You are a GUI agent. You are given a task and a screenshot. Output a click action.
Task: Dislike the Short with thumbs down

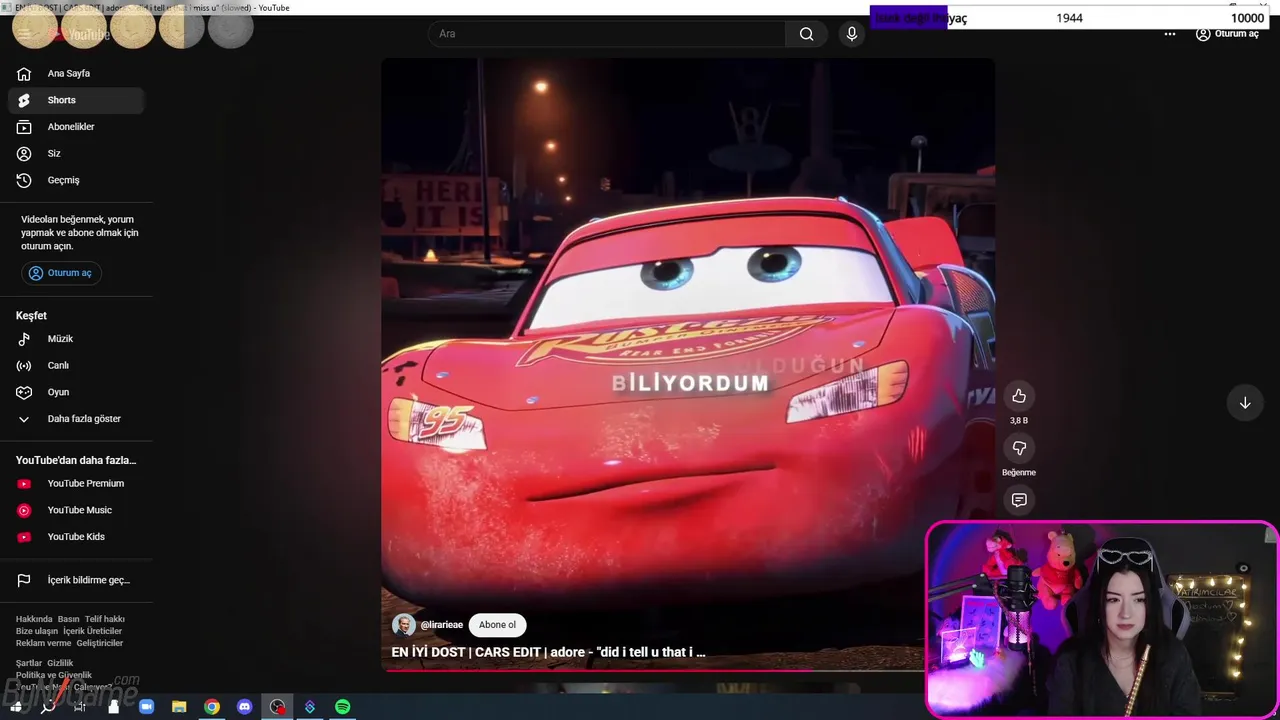[1019, 448]
